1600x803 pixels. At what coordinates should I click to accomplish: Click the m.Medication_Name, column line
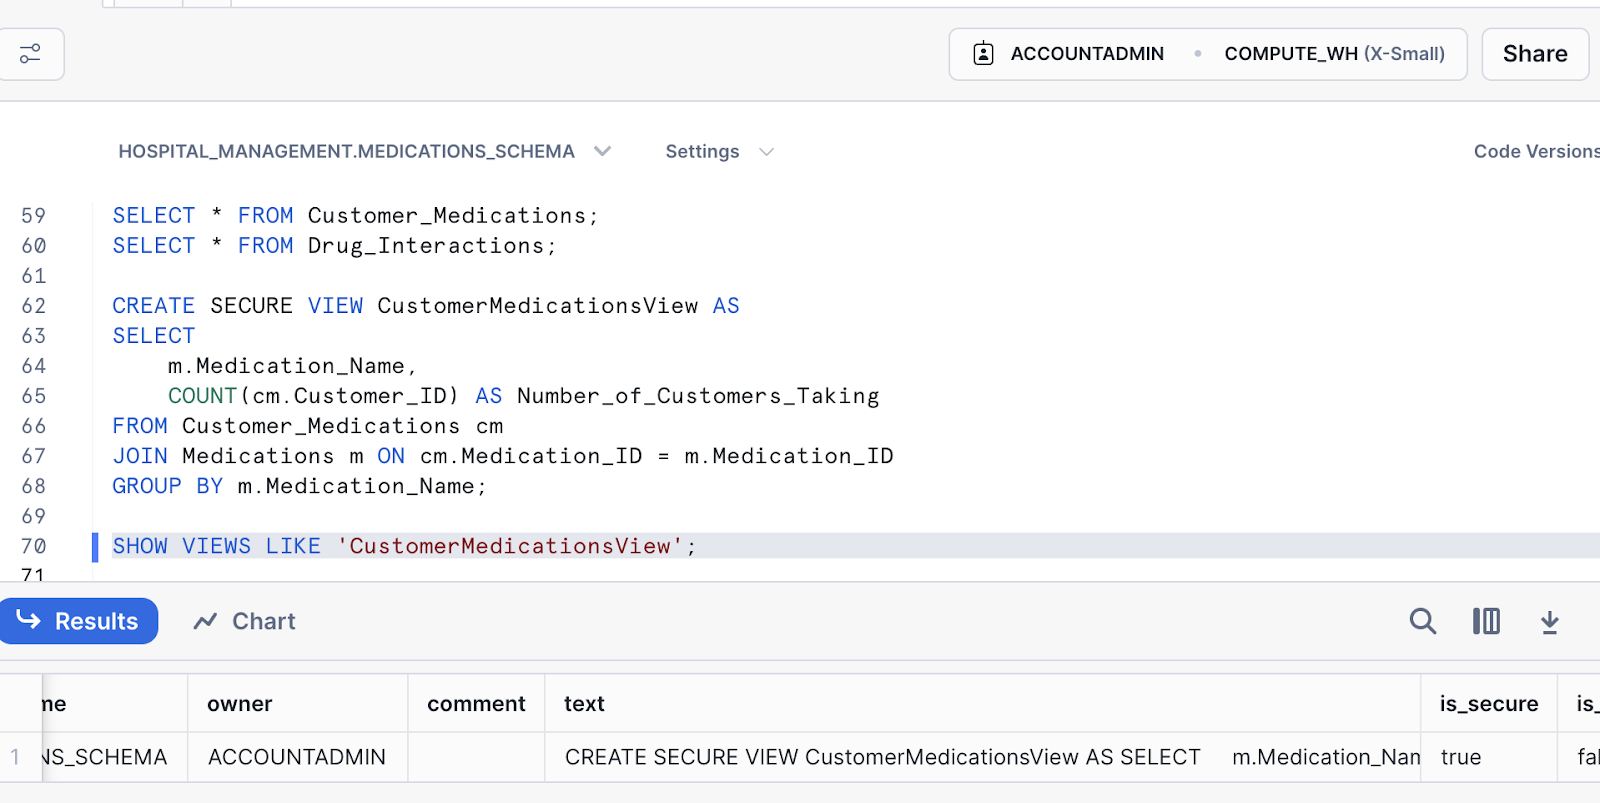point(292,366)
